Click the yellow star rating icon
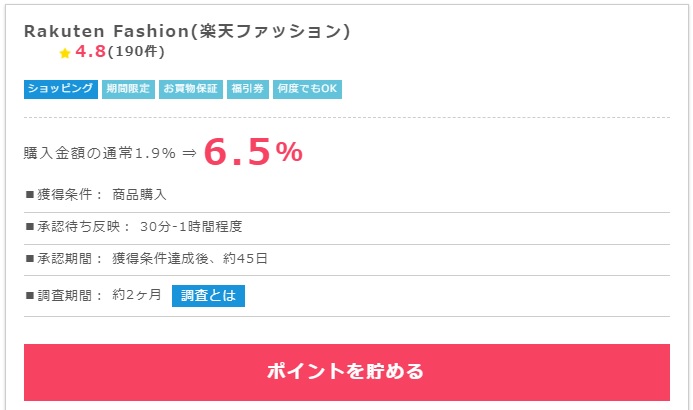693x410 pixels. pyautogui.click(x=65, y=53)
